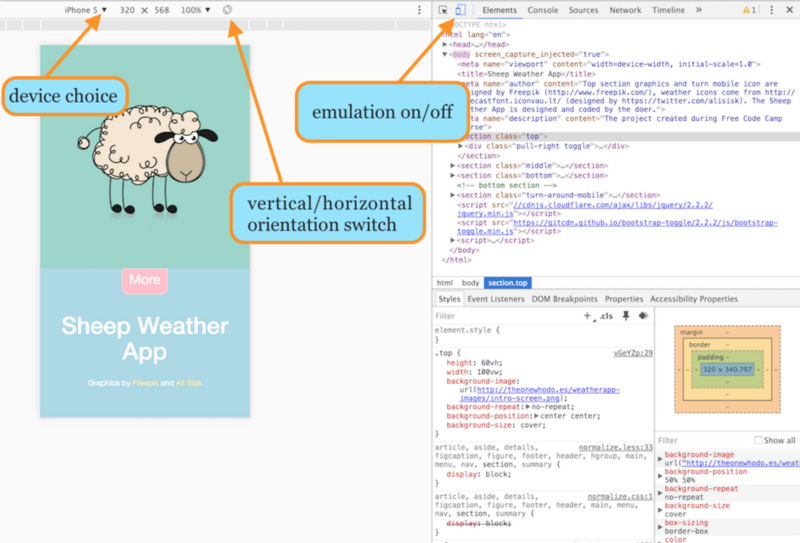Viewport: 800px width, 543px height.
Task: Enable the Show all checkbox
Action: (x=758, y=440)
